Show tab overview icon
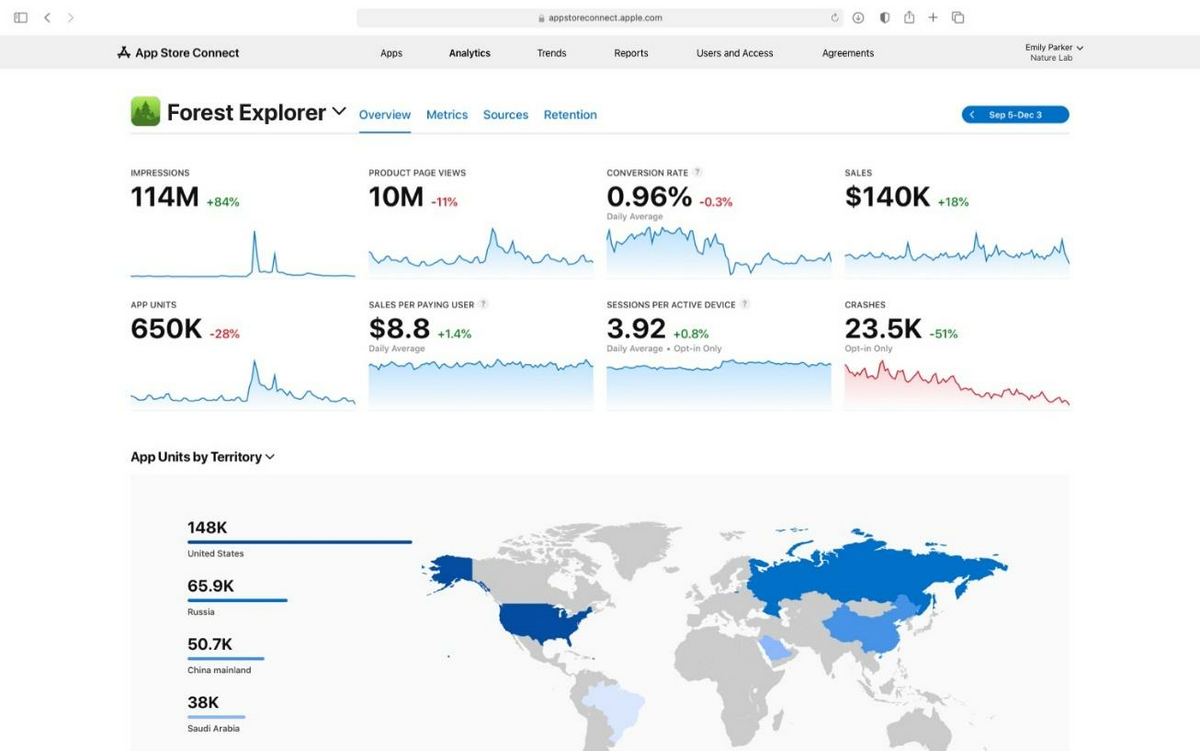Image resolution: width=1200 pixels, height=751 pixels. pos(958,18)
